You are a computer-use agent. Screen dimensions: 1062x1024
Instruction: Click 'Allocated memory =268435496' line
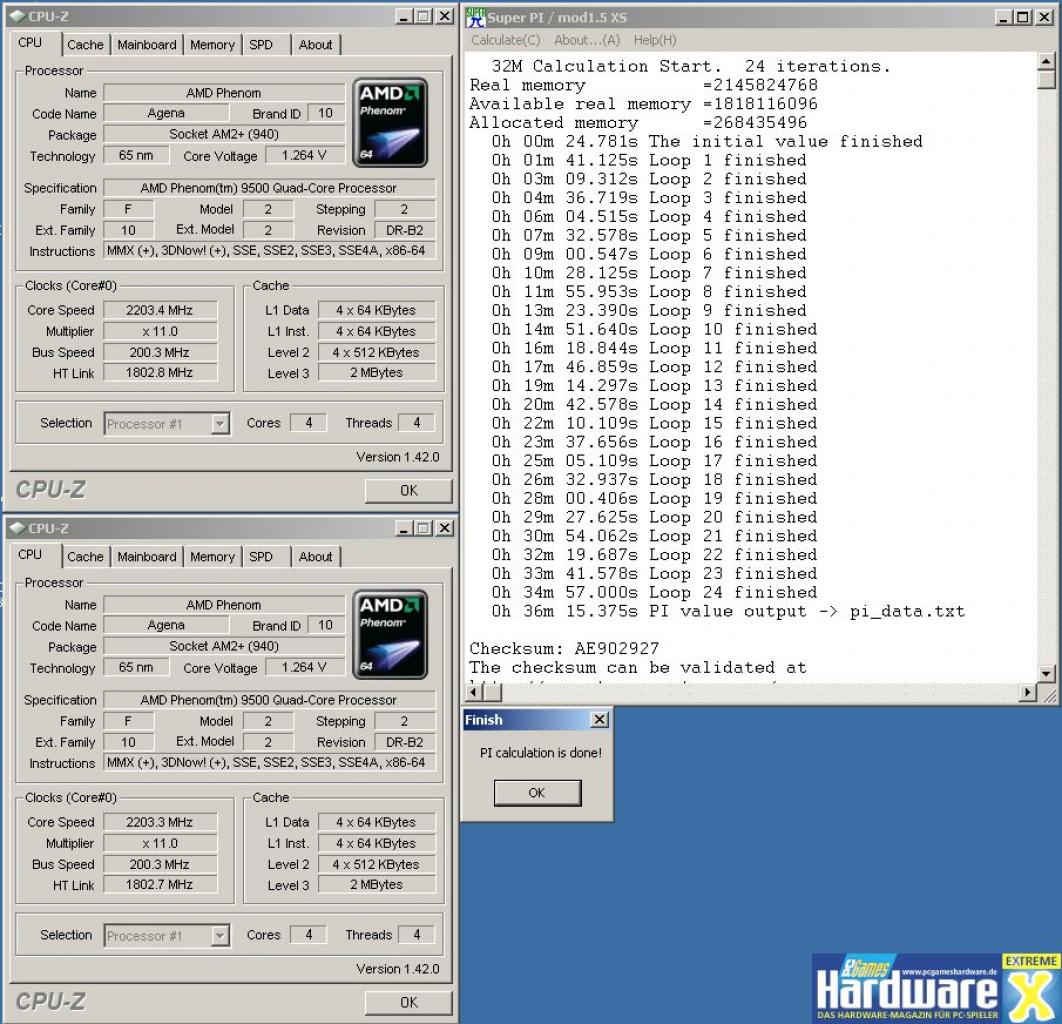click(x=638, y=123)
